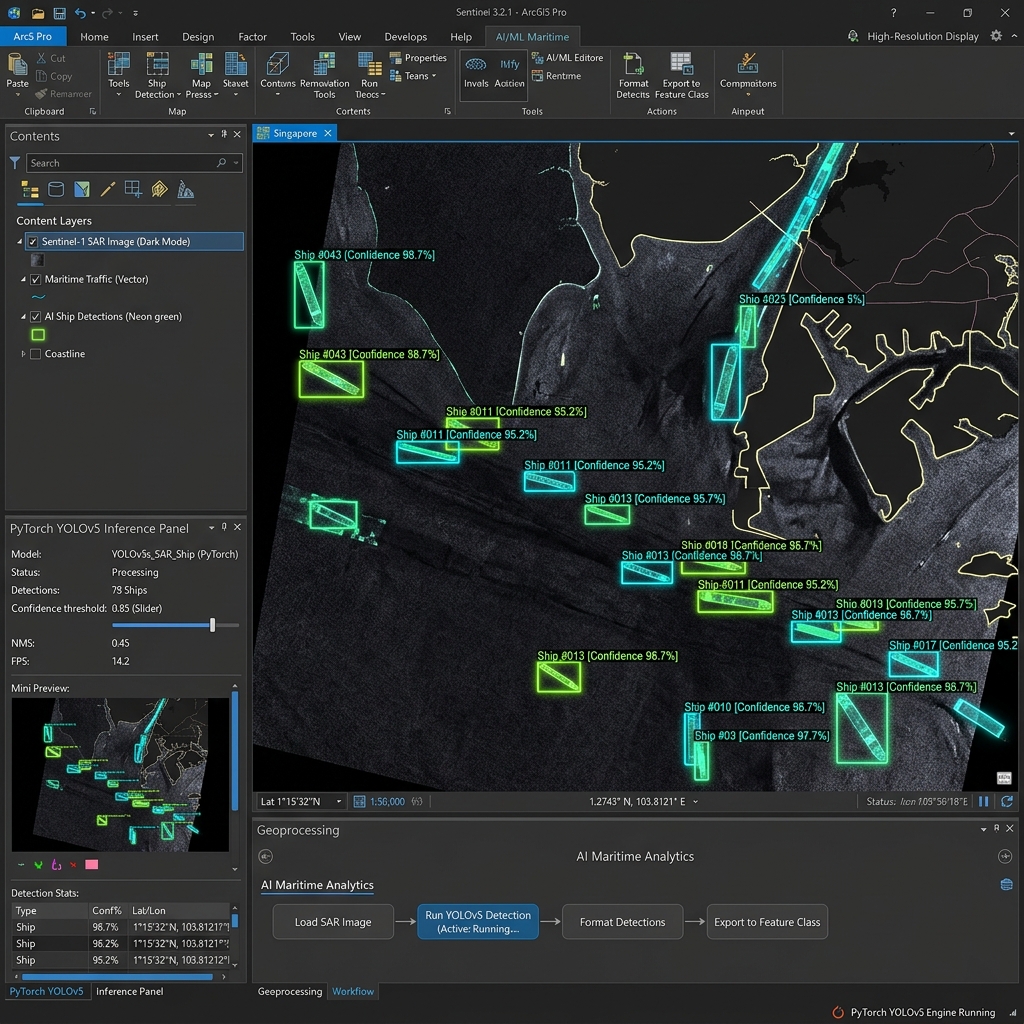Click Run YOLOv5 Detection active button

[478, 922]
